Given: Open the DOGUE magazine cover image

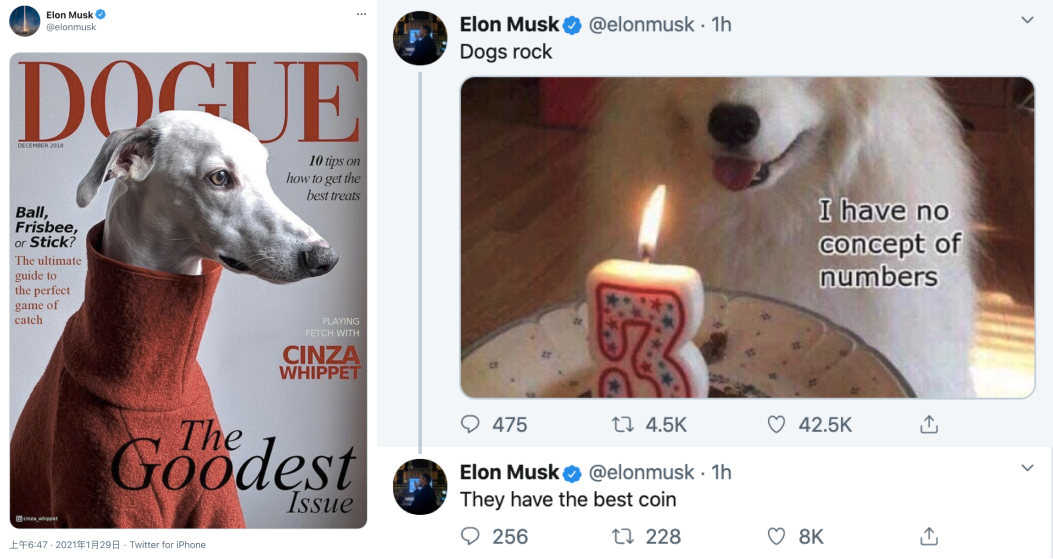Looking at the screenshot, I should 188,290.
